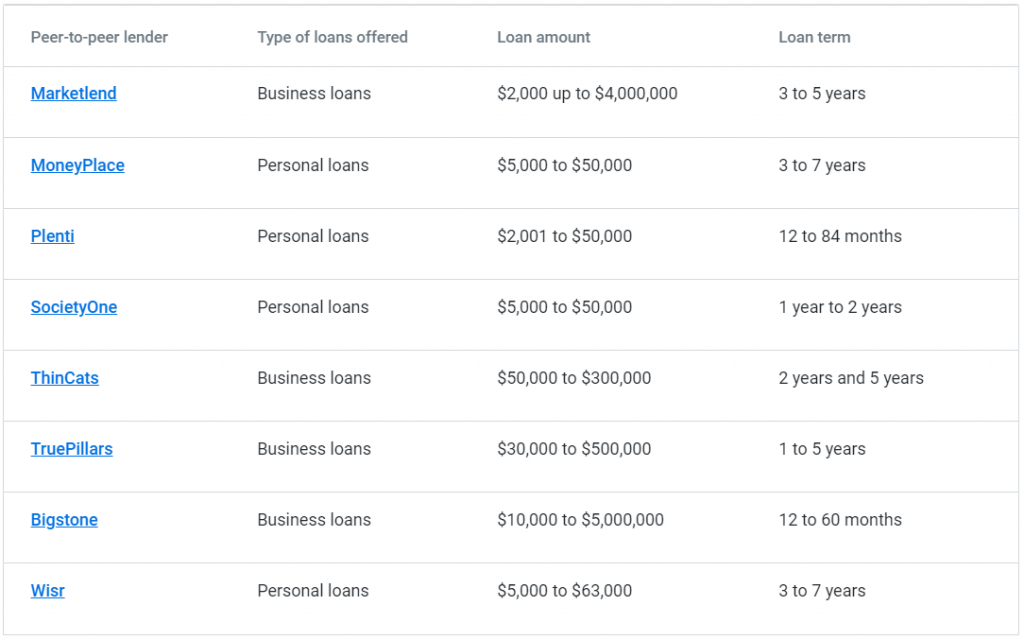This screenshot has width=1024, height=640.
Task: Visit the ThinCats lender link
Action: [64, 379]
